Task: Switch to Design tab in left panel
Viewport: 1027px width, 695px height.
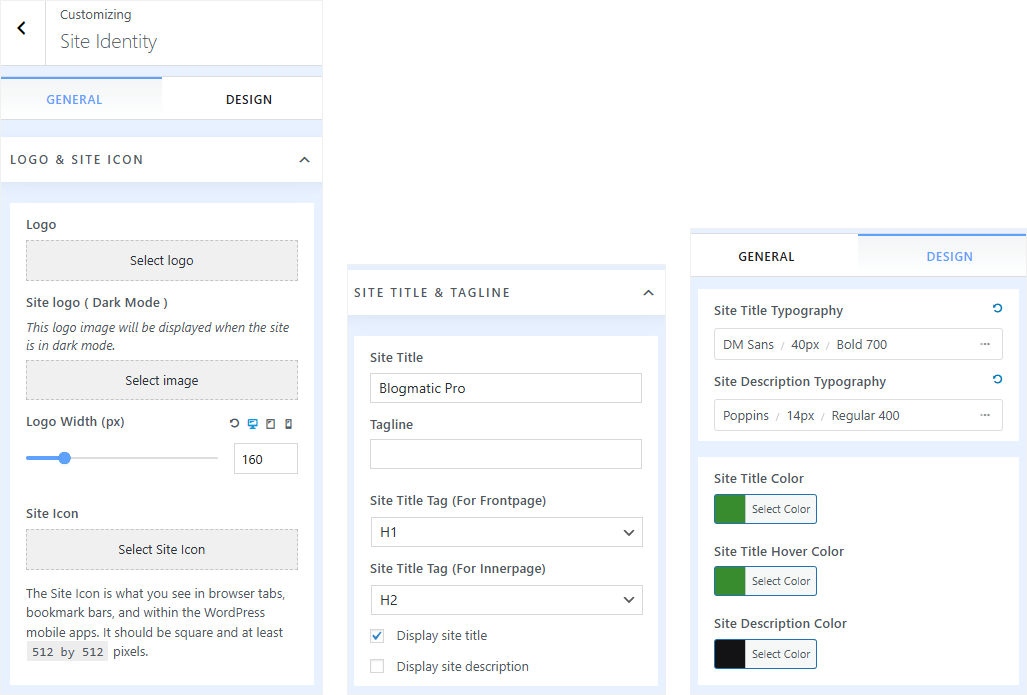Action: click(248, 99)
